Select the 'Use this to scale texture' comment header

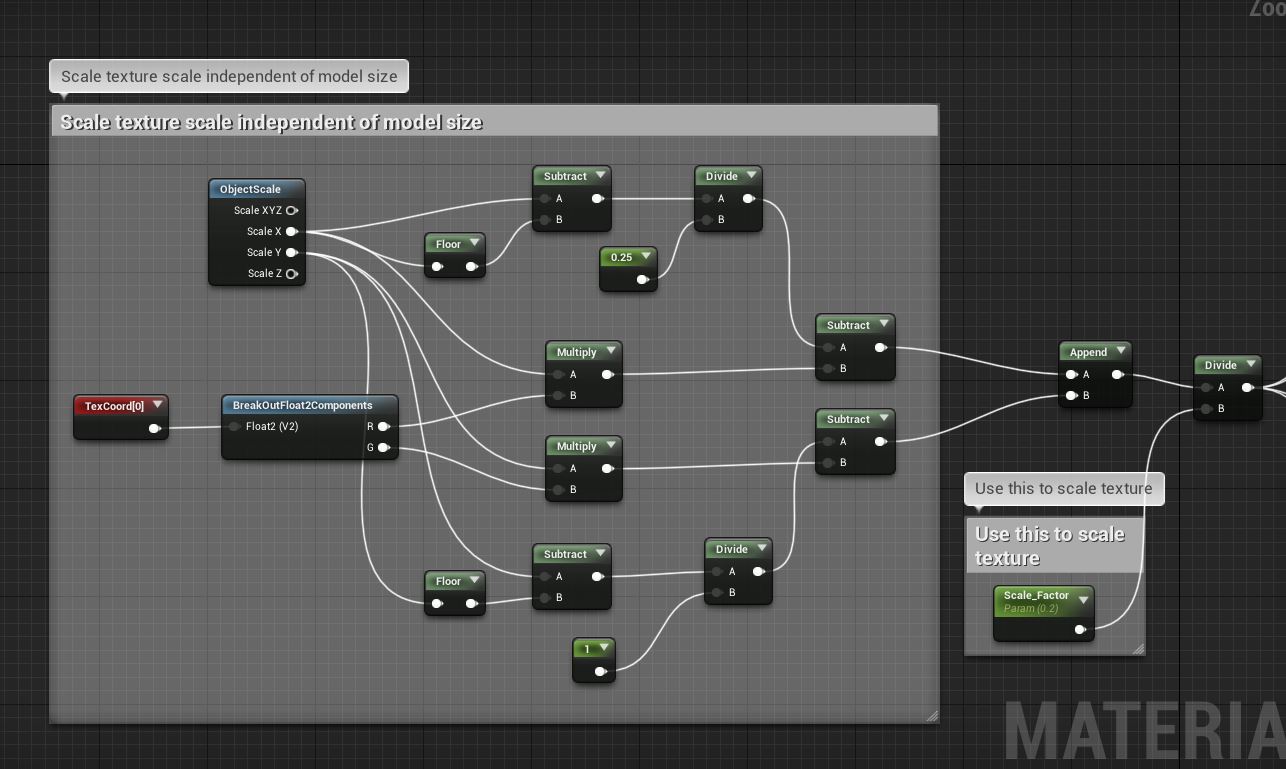(1055, 546)
